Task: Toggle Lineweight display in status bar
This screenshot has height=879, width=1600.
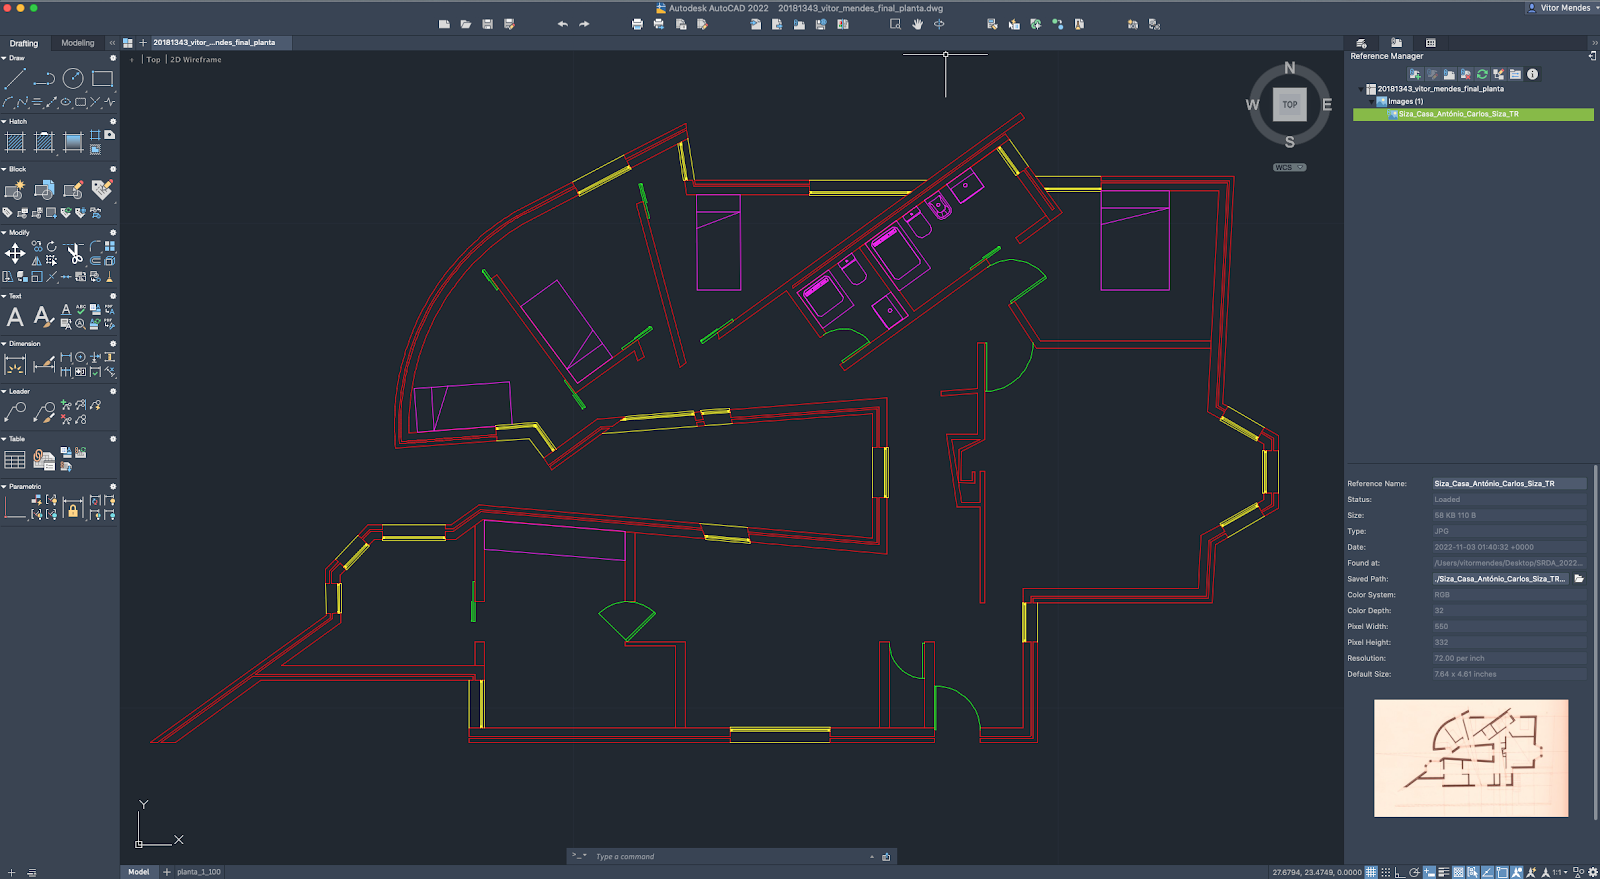Action: coord(1444,872)
